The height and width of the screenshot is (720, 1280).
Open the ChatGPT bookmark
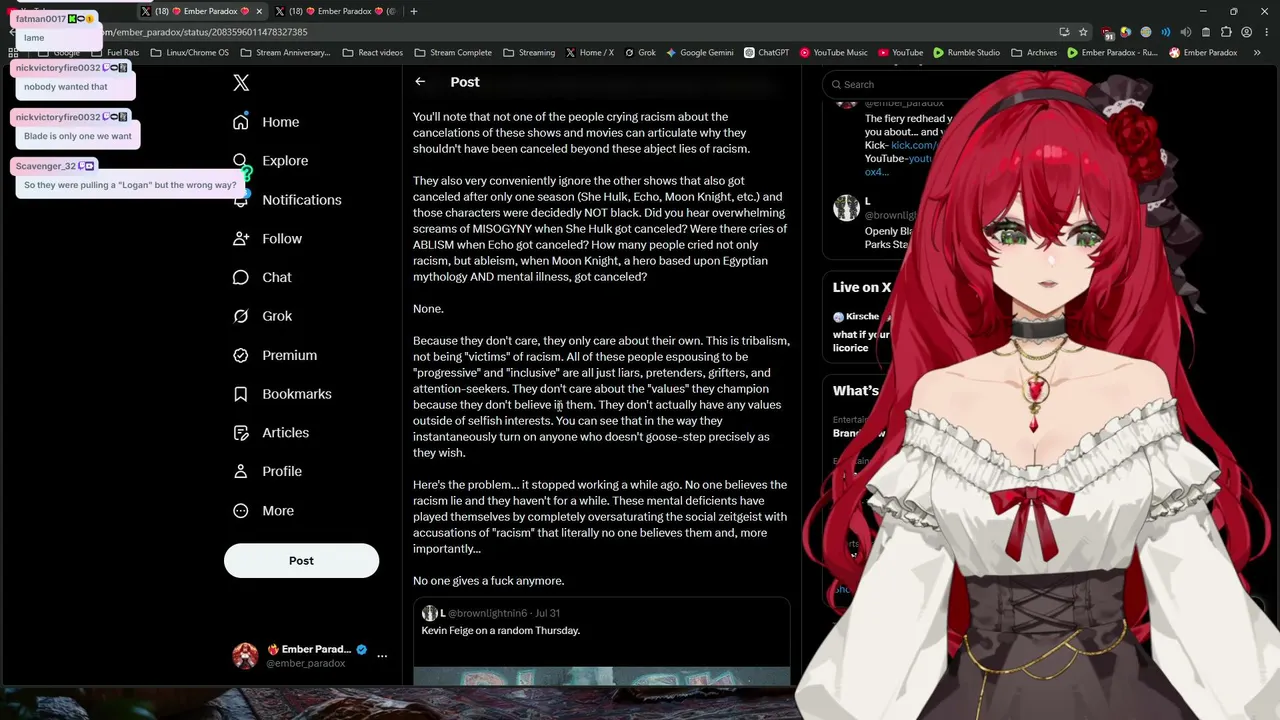[x=767, y=52]
